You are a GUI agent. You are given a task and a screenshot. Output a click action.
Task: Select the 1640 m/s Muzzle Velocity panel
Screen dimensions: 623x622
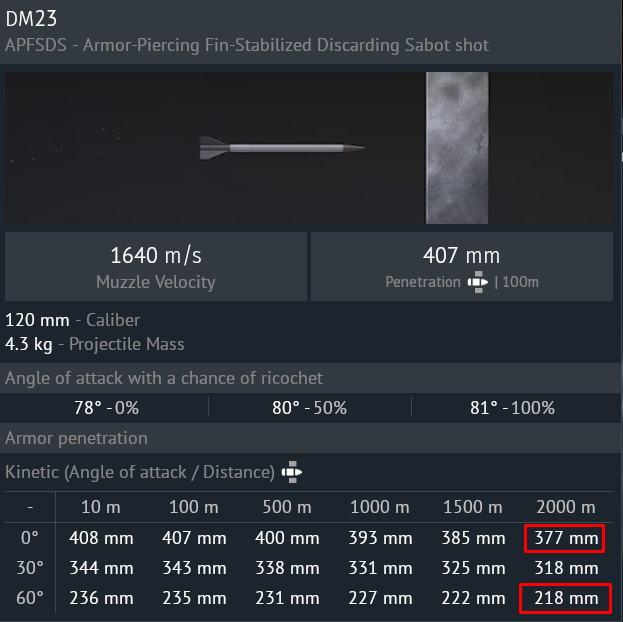[155, 266]
